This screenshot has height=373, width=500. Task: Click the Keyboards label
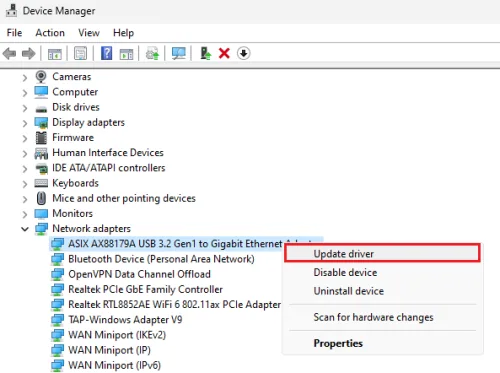(76, 183)
